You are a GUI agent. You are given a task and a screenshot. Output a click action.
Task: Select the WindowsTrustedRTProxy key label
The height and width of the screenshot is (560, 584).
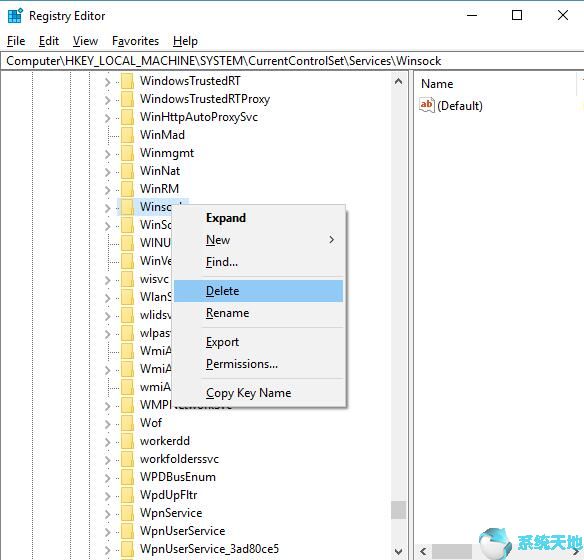click(x=205, y=99)
